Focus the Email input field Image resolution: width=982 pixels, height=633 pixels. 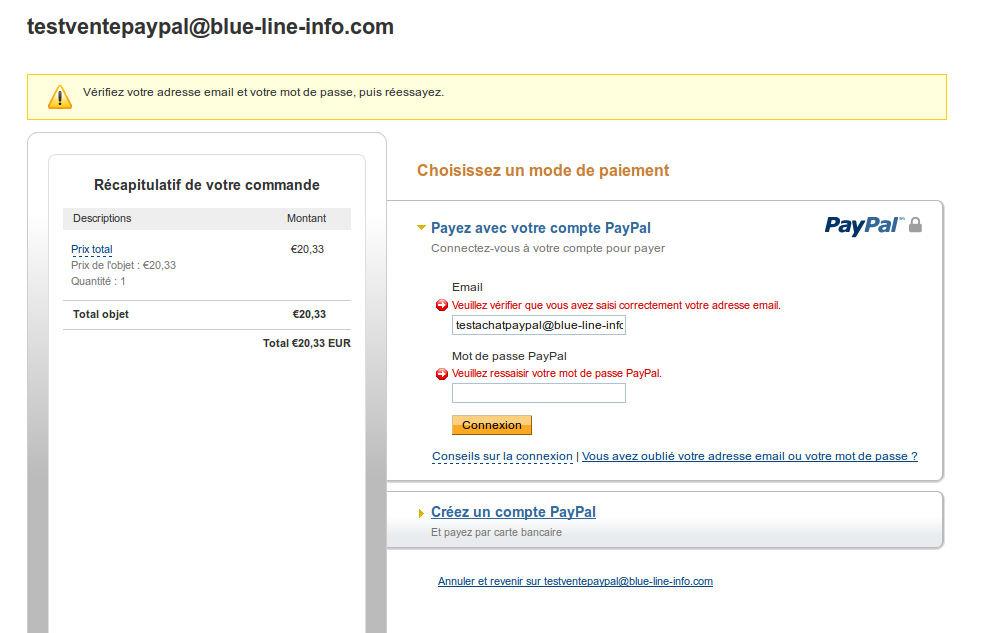click(x=538, y=325)
